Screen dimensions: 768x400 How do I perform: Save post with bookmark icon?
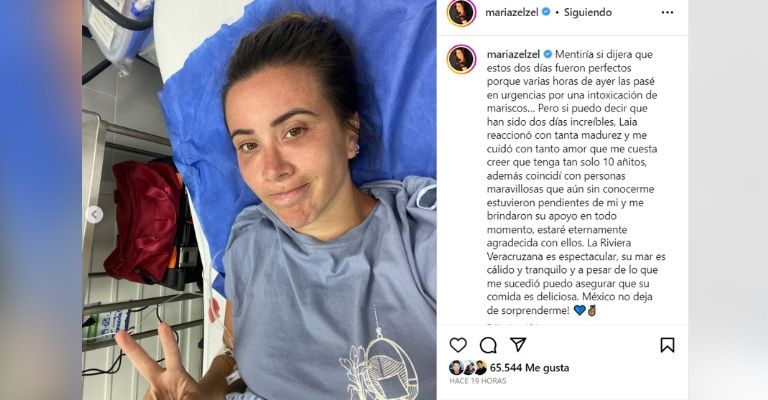coord(667,345)
